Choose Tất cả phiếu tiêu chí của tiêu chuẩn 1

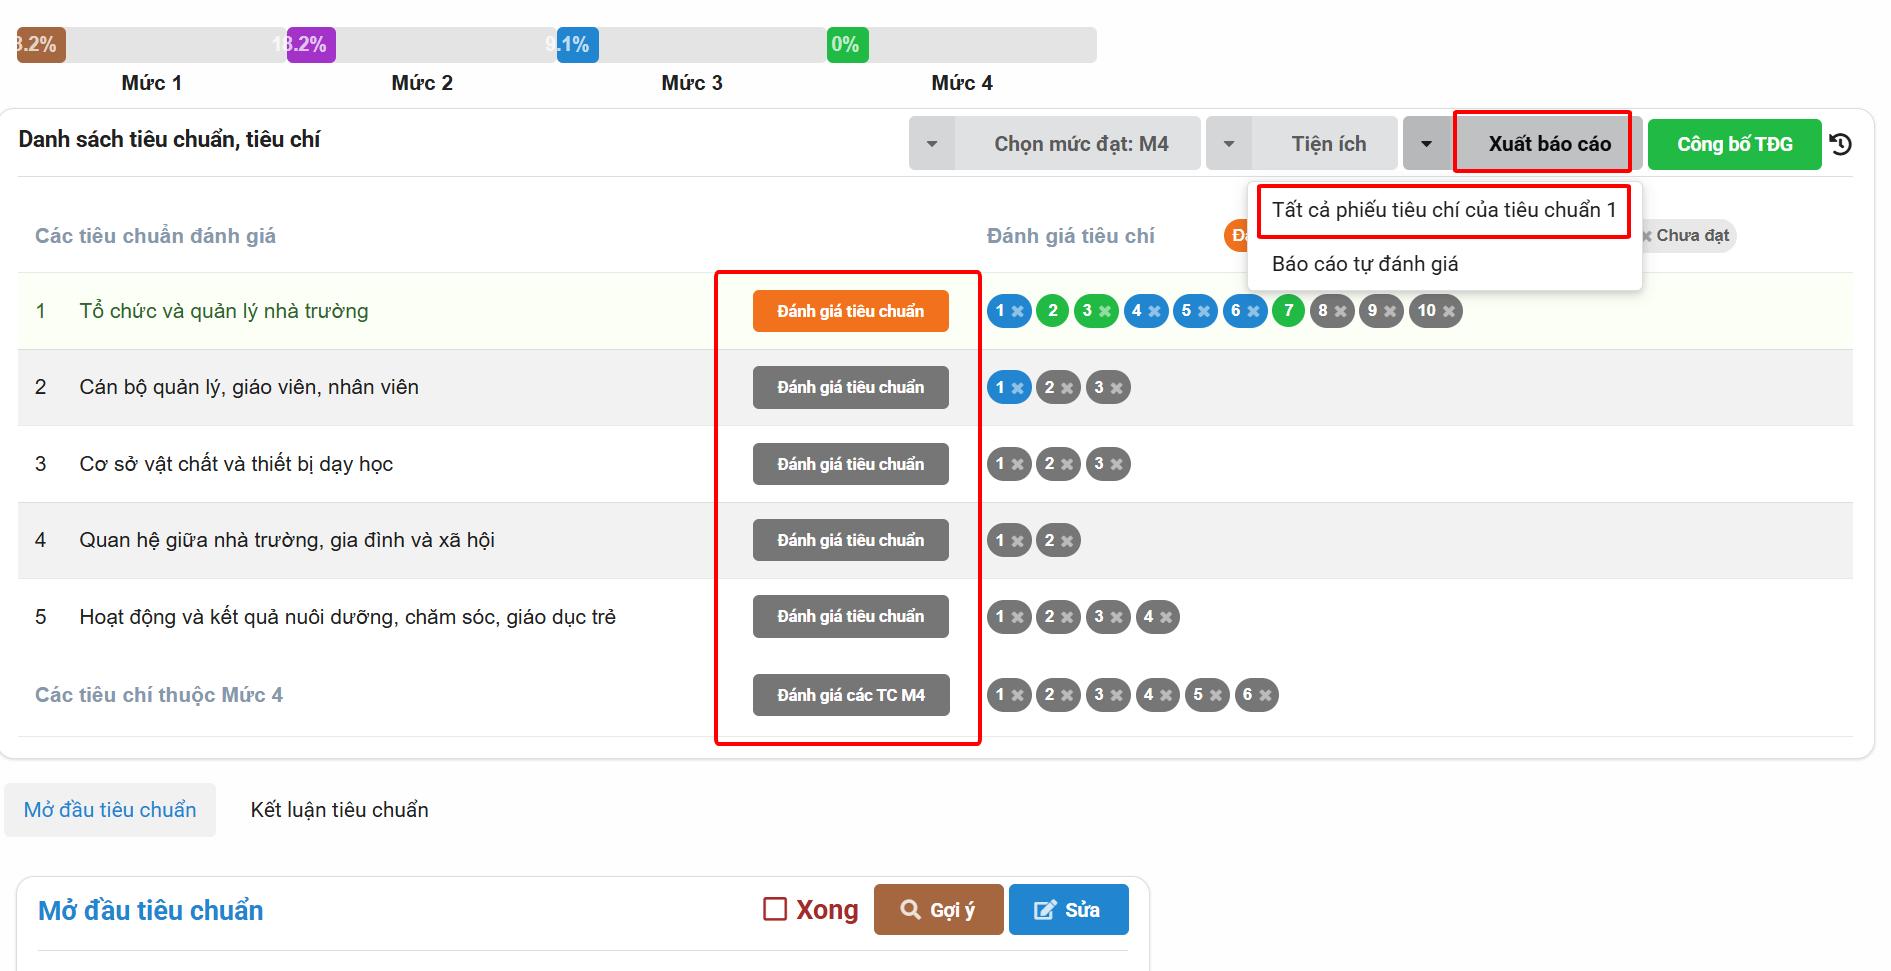1443,210
